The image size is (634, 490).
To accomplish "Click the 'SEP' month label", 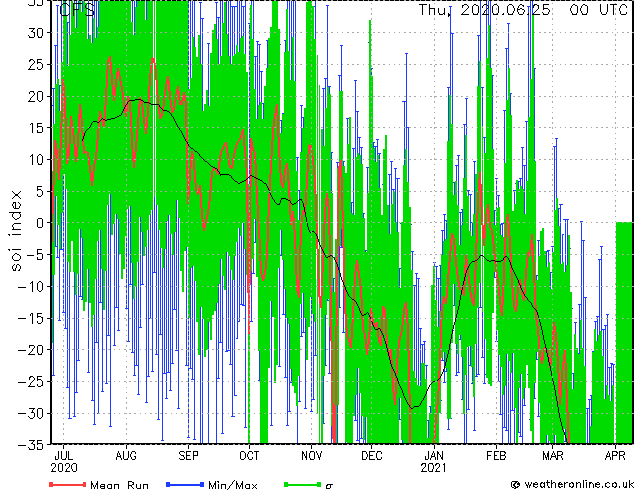I will tap(188, 456).
